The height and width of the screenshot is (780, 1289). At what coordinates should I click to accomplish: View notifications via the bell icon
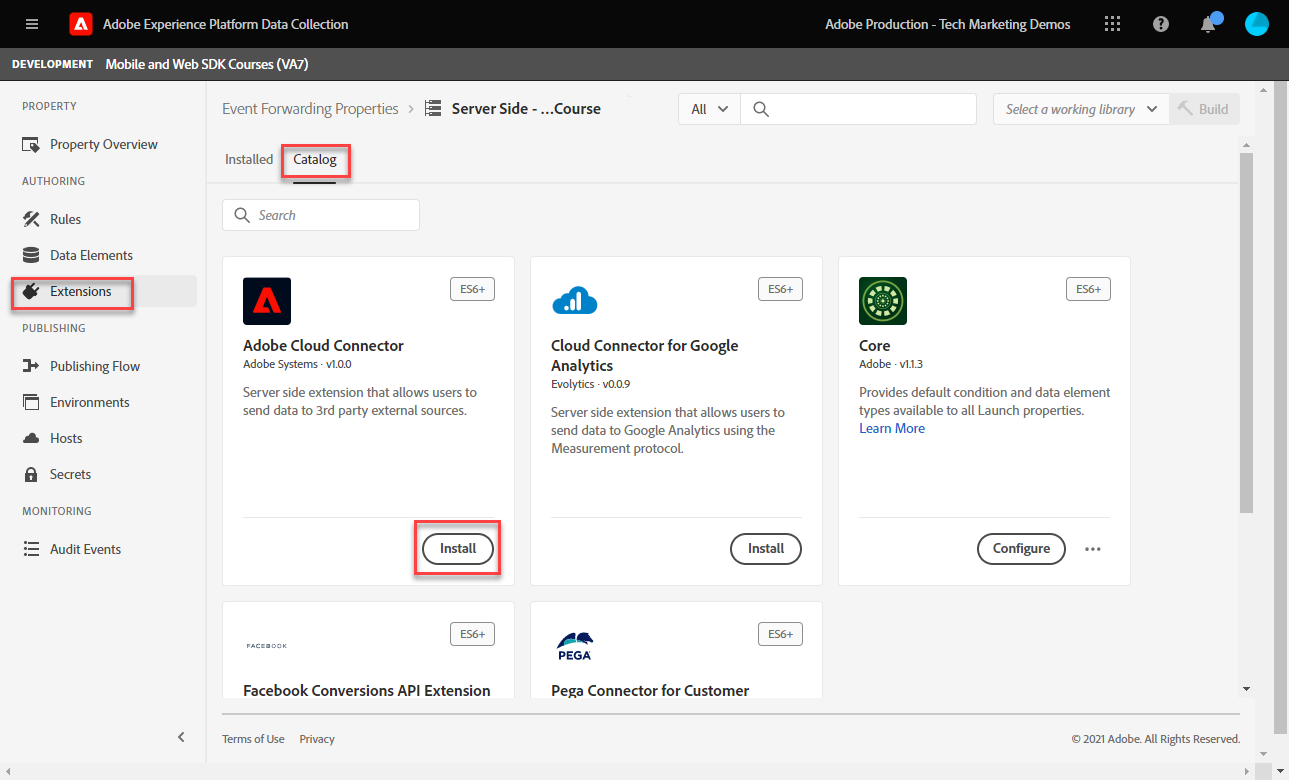tap(1209, 24)
